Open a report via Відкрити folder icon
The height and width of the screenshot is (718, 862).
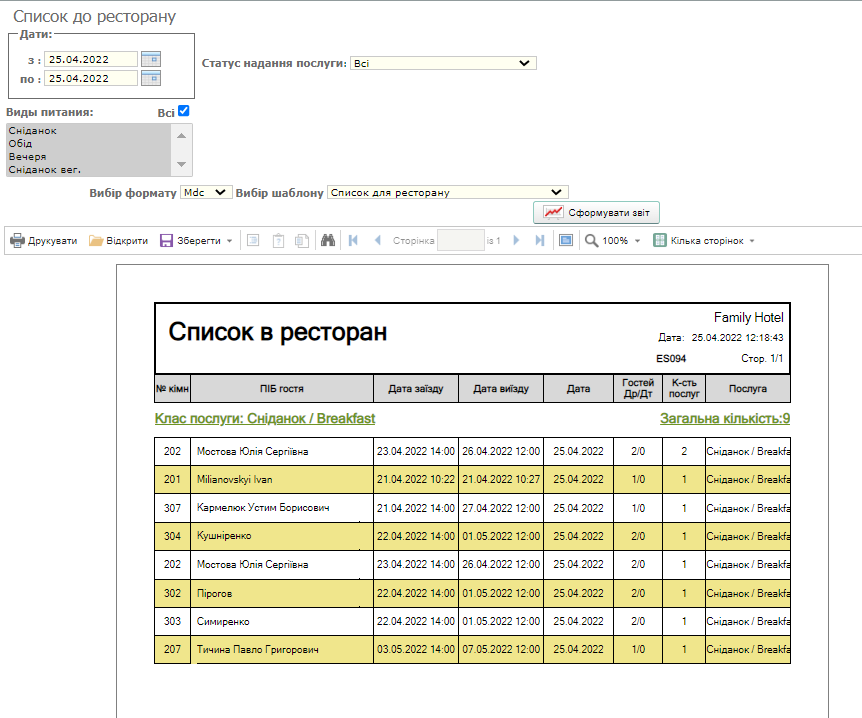click(96, 241)
